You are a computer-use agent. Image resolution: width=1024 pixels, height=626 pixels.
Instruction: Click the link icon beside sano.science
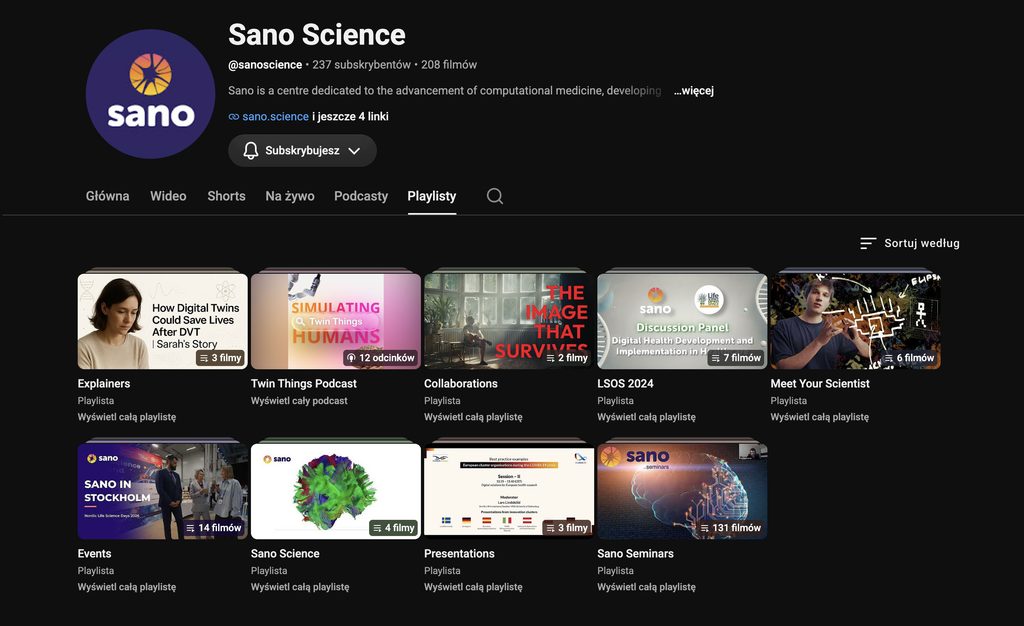point(234,117)
